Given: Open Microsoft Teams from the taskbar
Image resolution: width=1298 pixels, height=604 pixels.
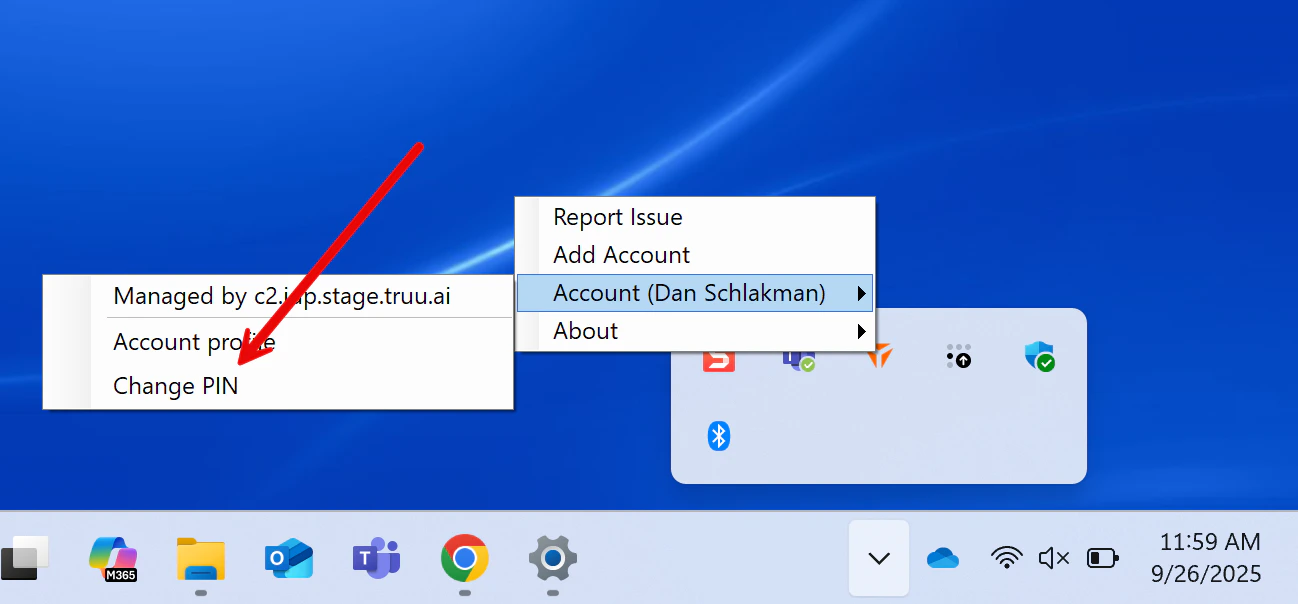Looking at the screenshot, I should (x=377, y=558).
